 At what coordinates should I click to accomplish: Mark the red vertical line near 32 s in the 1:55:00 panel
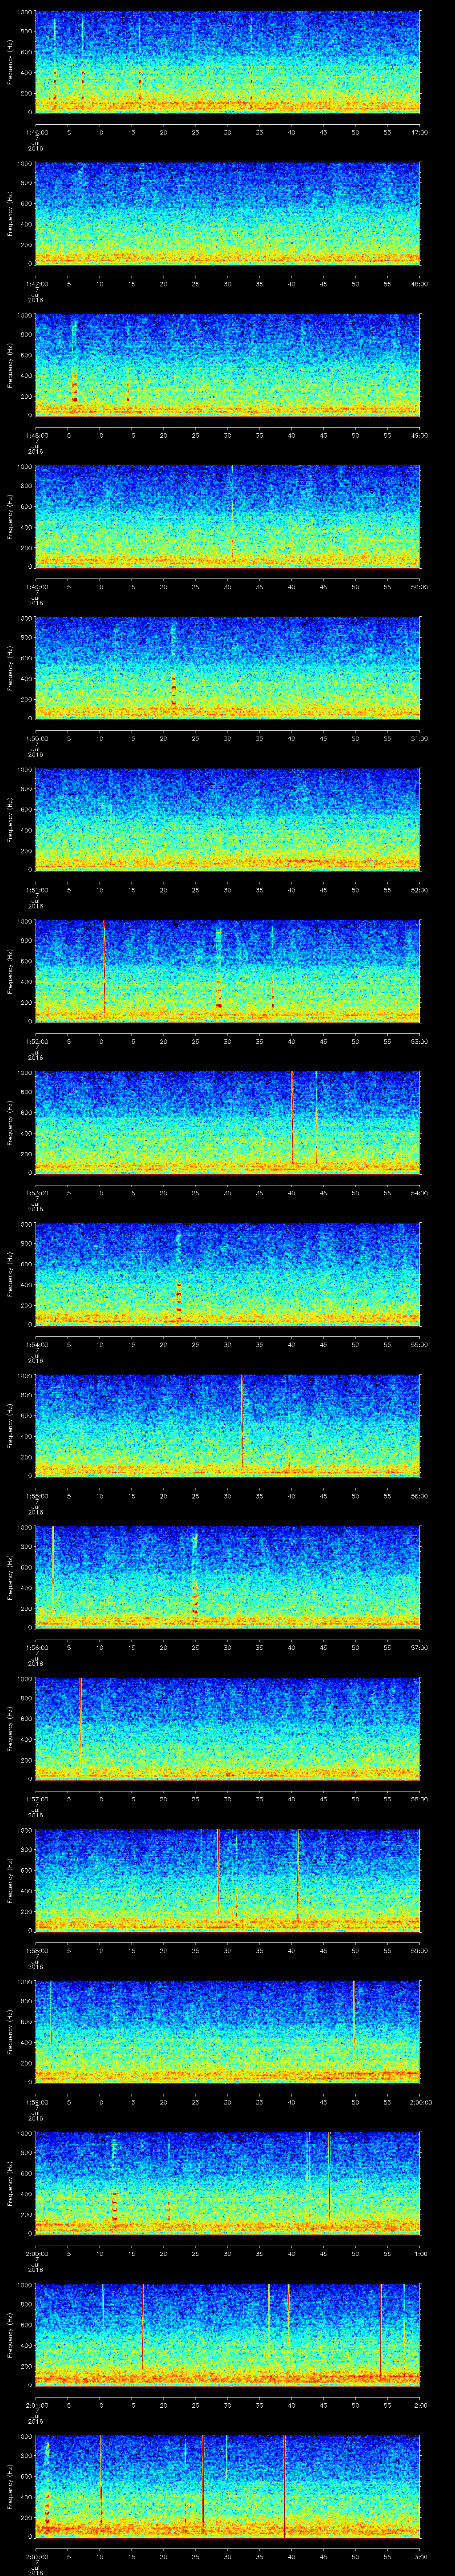coord(242,1422)
